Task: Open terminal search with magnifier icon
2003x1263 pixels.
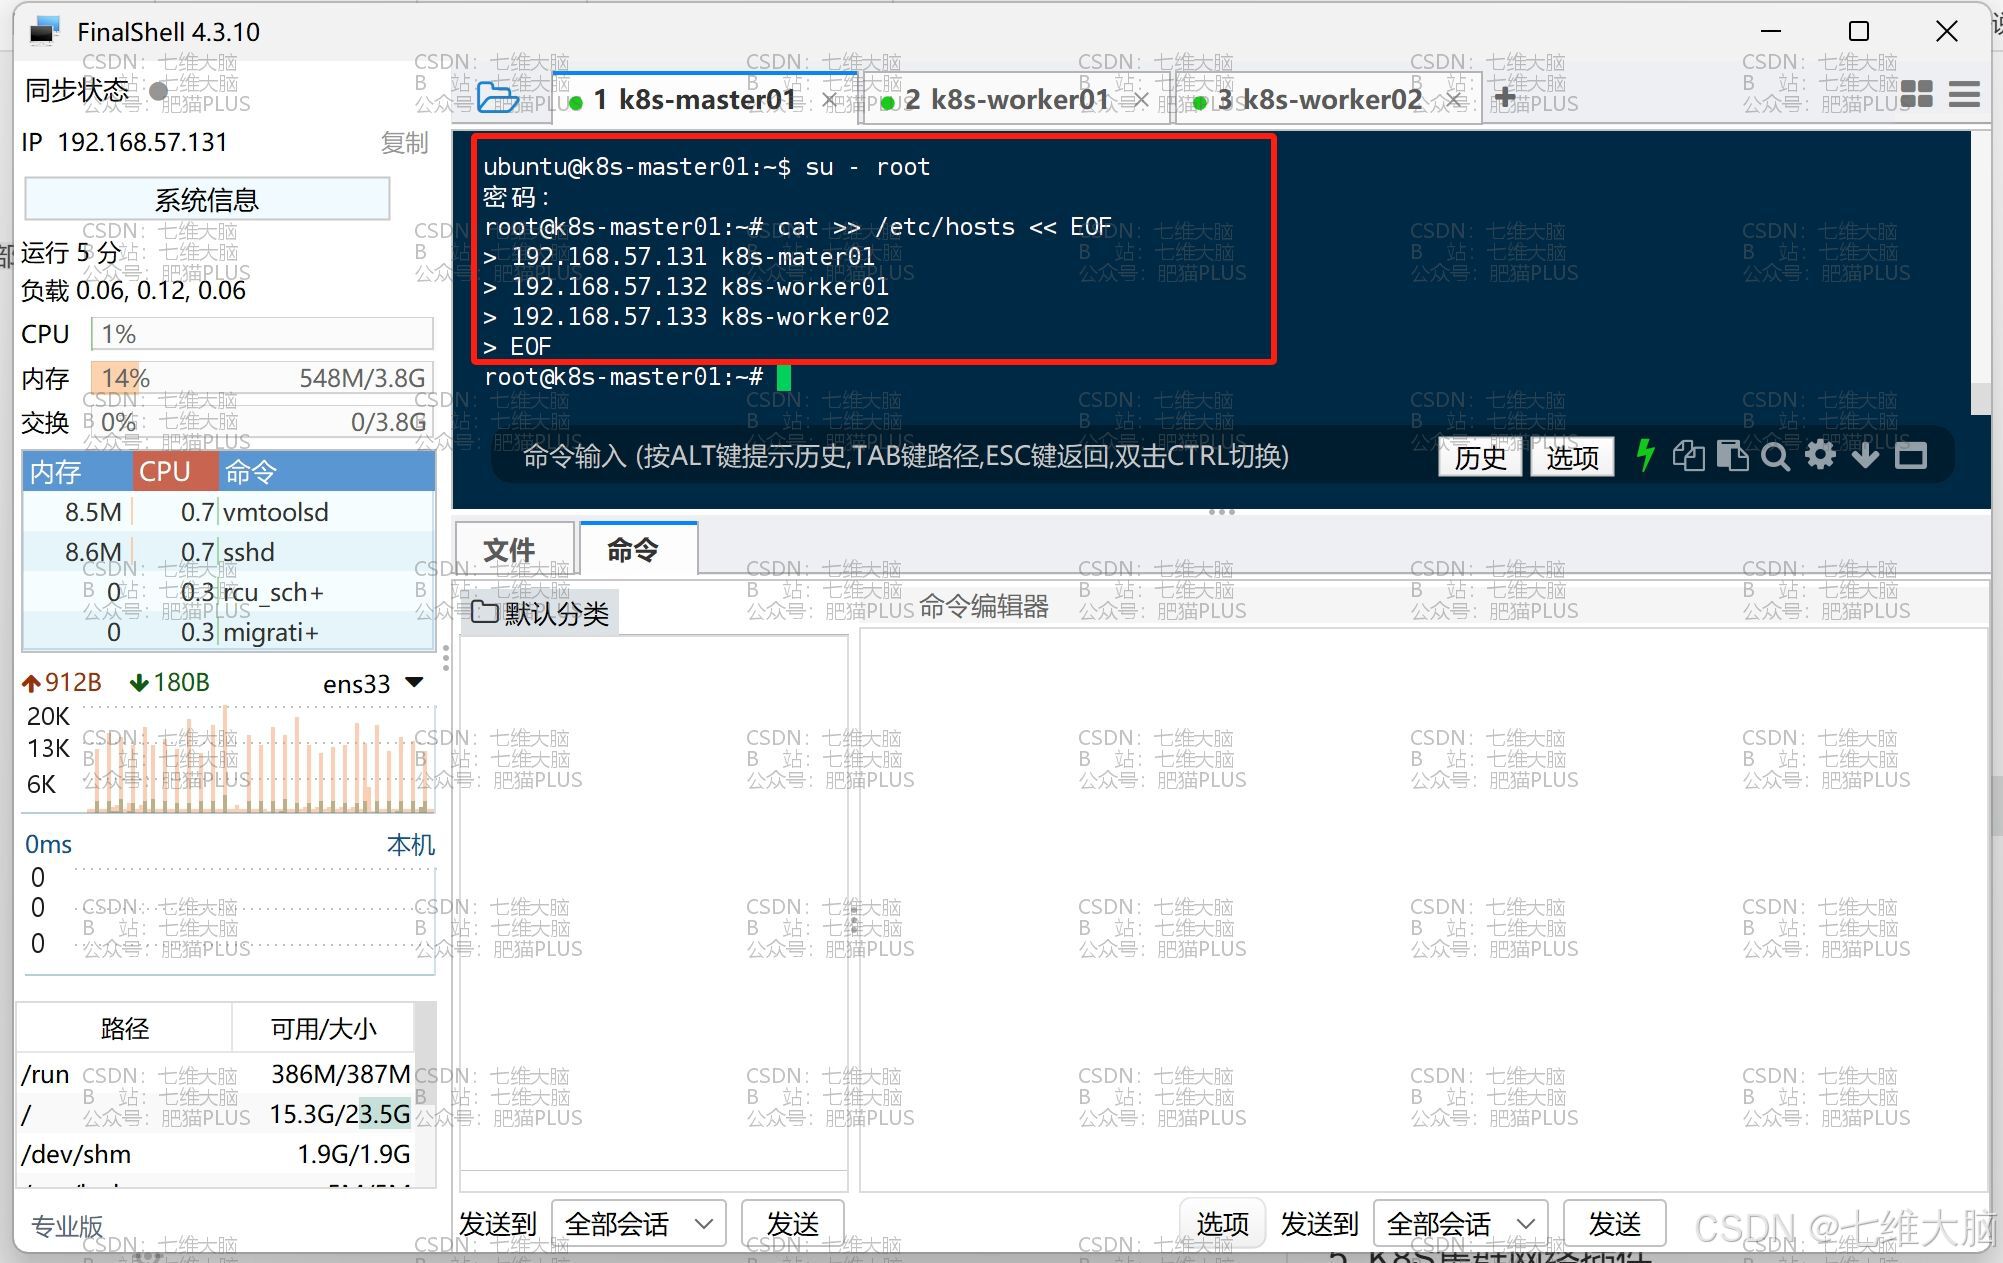Action: click(x=1776, y=457)
